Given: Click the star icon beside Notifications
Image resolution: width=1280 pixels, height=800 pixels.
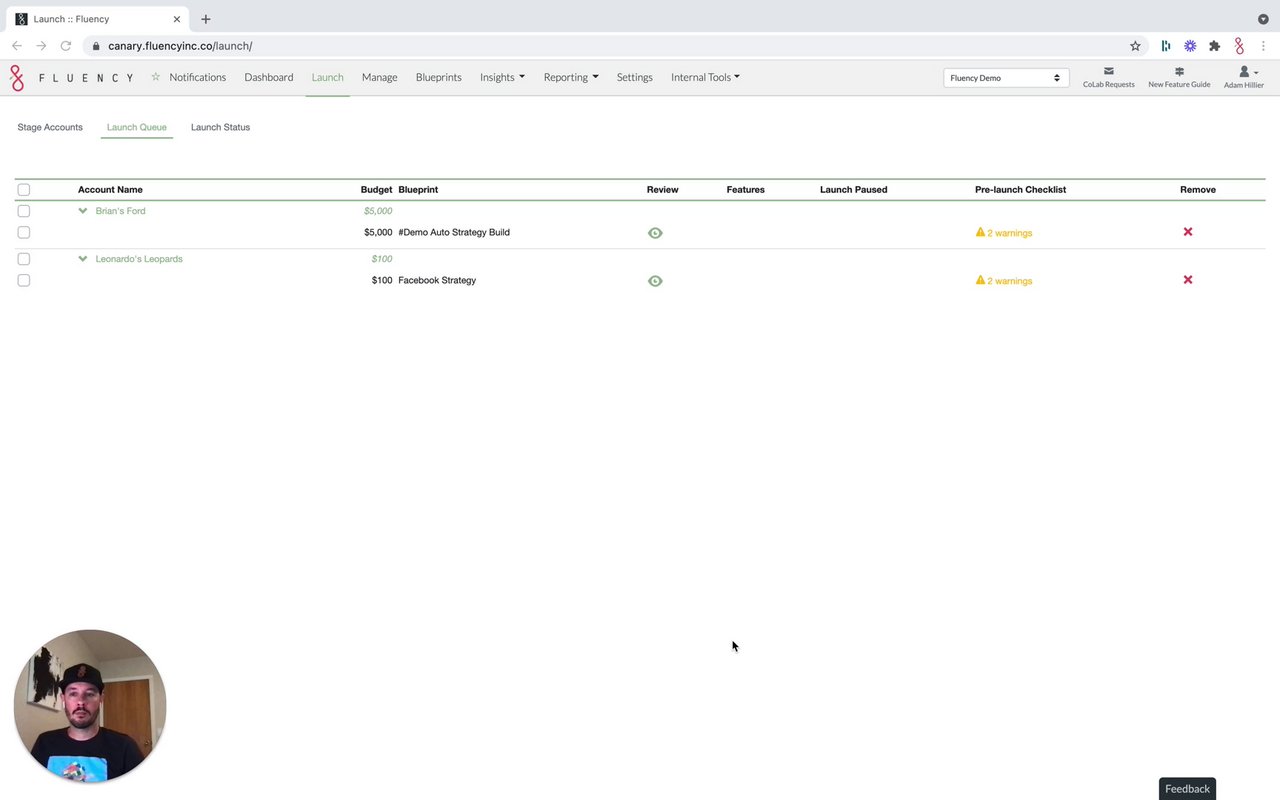Looking at the screenshot, I should tap(155, 77).
